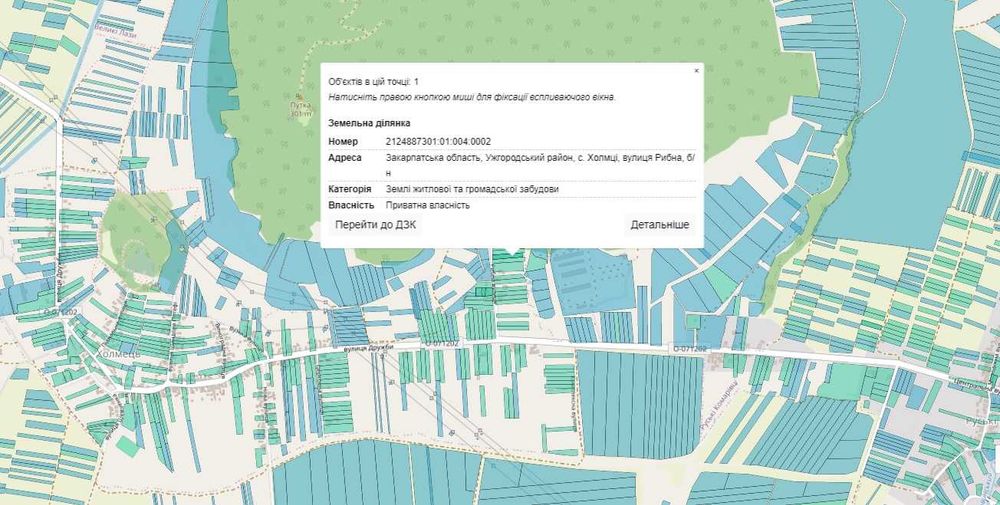The height and width of the screenshot is (505, 1000).
Task: Click the right-mouse-button pin hint in italics
Action: 472,98
